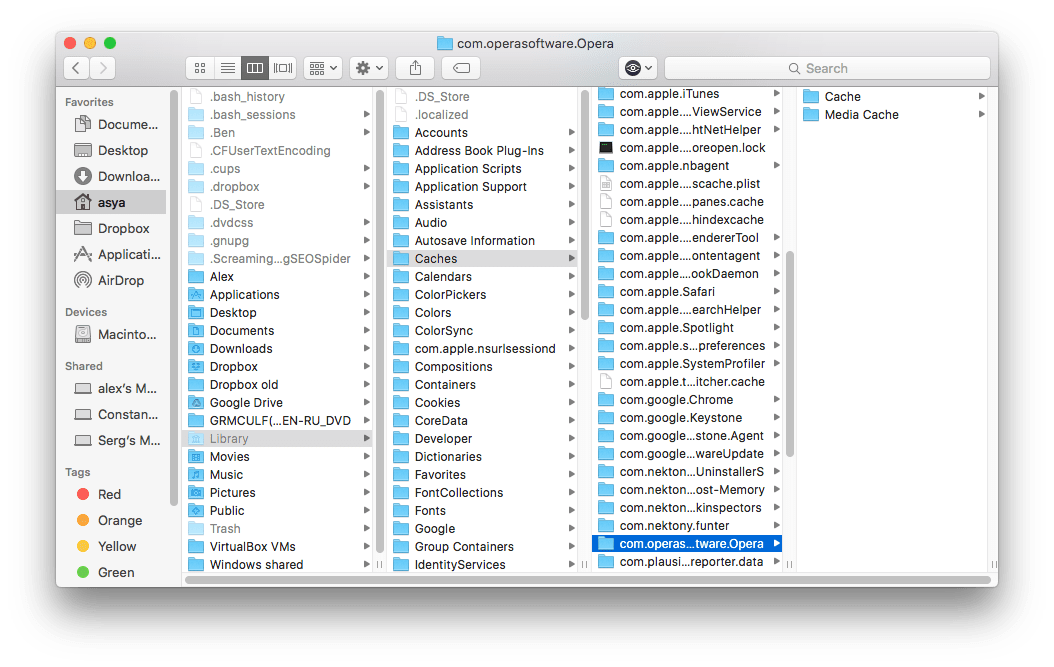Click the Share toolbar button
The height and width of the screenshot is (667, 1054).
click(415, 68)
